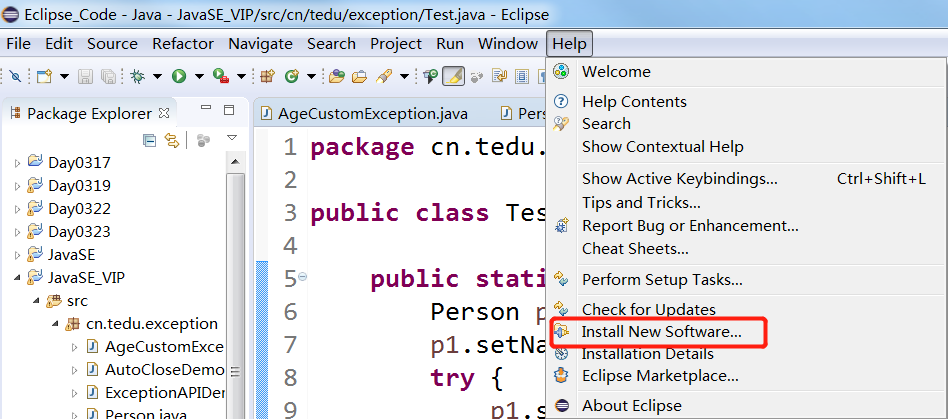Expand the Day0319 project node

(17, 186)
